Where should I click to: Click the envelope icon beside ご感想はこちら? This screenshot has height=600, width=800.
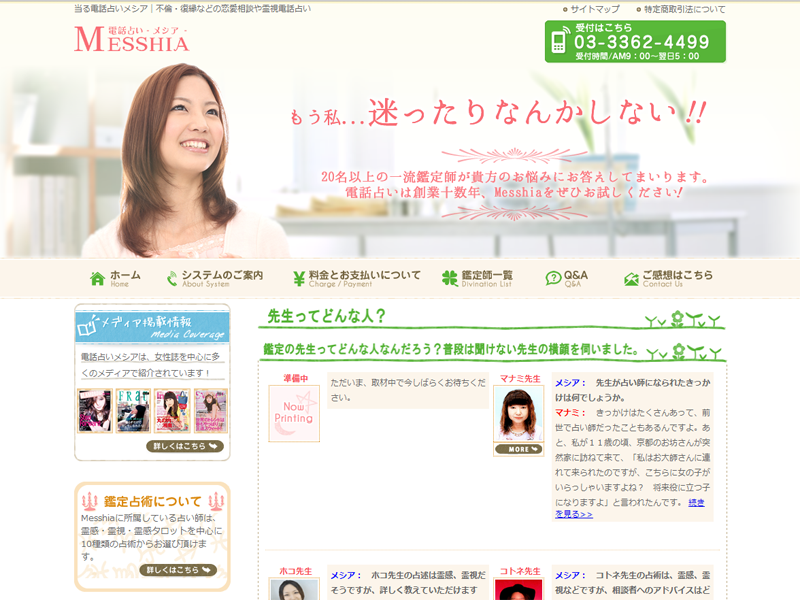(x=631, y=279)
